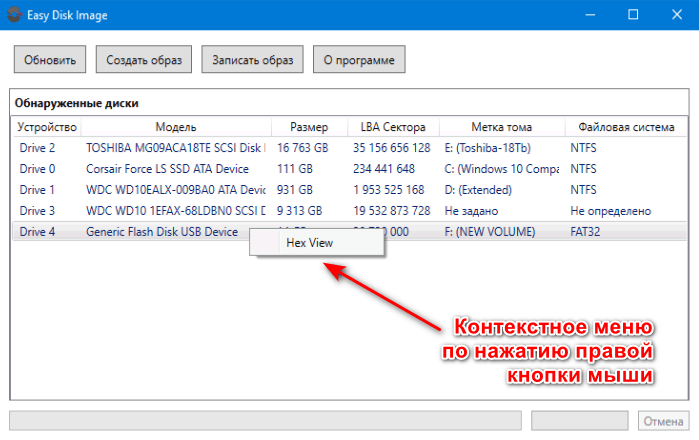Screen dimensions: 699x440
Task: Click the 35 156 656 128 sectors cell
Action: (392, 148)
